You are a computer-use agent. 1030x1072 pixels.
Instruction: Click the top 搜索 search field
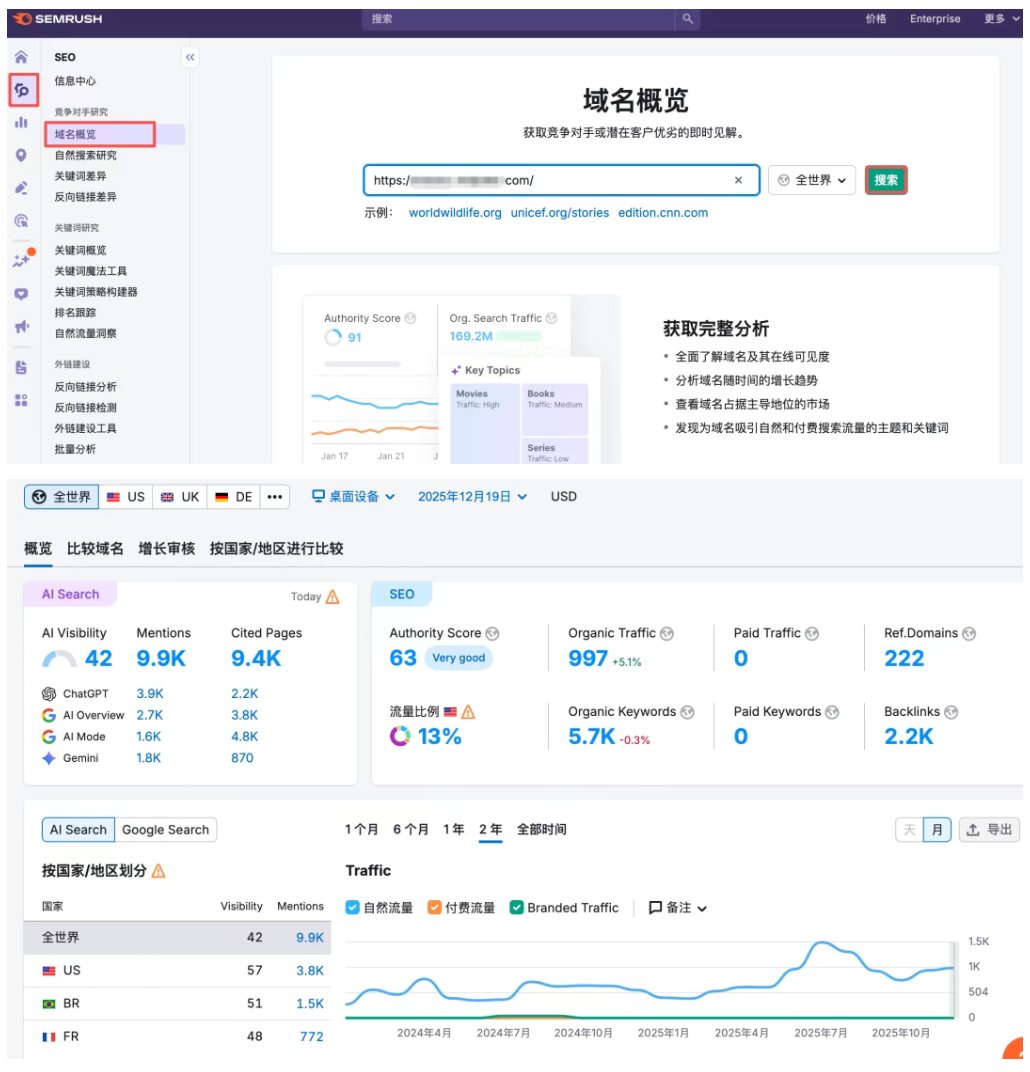[x=519, y=18]
